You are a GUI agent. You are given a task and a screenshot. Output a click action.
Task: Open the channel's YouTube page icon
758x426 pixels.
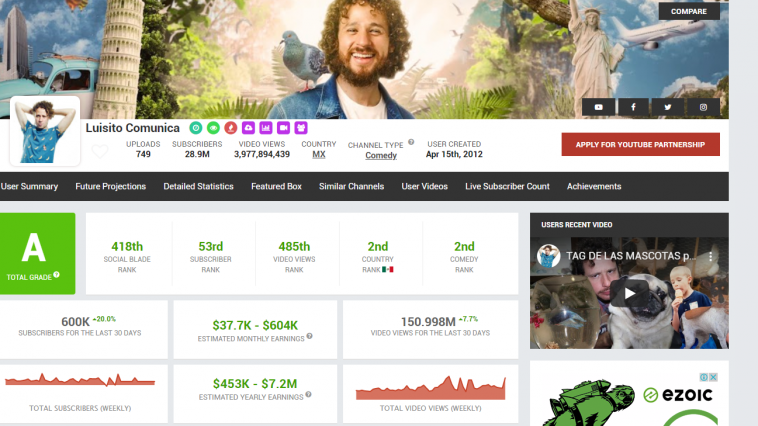click(598, 107)
